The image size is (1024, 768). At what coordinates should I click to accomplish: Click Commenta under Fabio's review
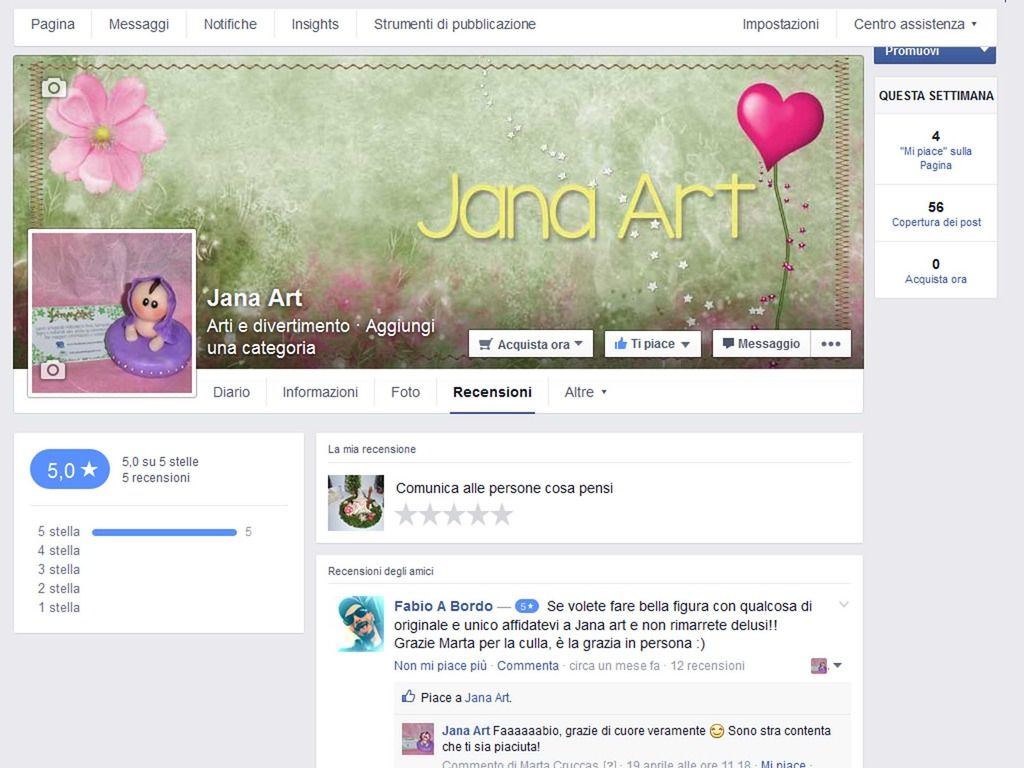pos(528,665)
